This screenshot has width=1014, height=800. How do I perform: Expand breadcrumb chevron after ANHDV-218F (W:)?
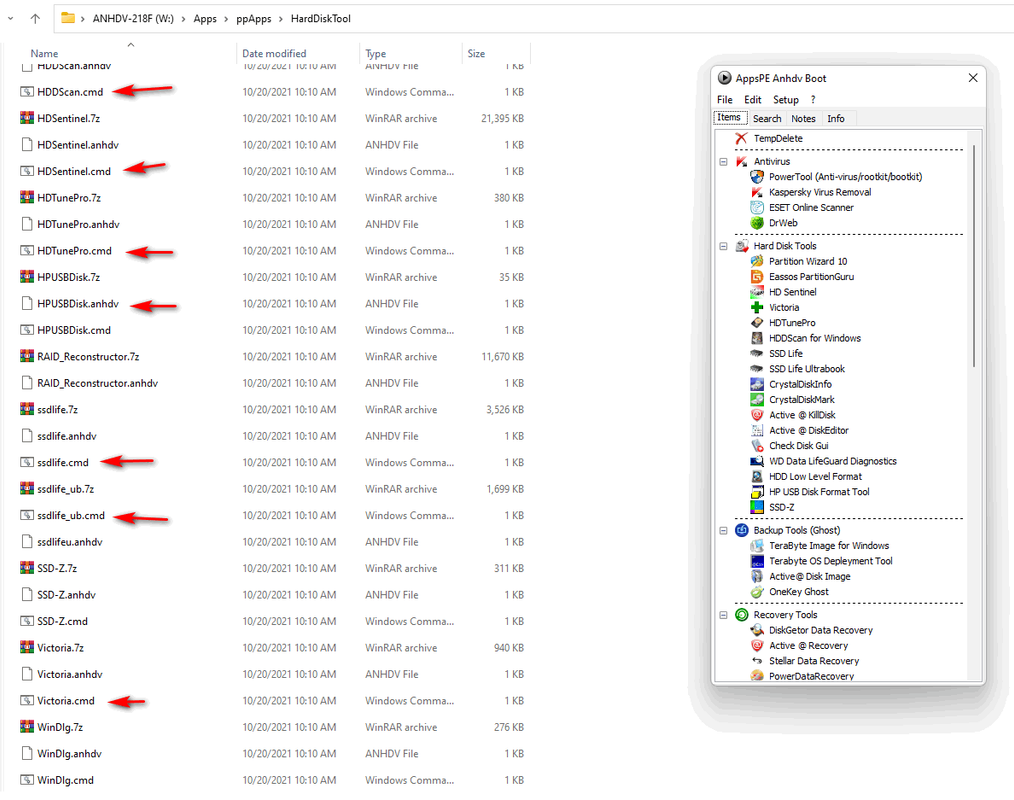[184, 19]
